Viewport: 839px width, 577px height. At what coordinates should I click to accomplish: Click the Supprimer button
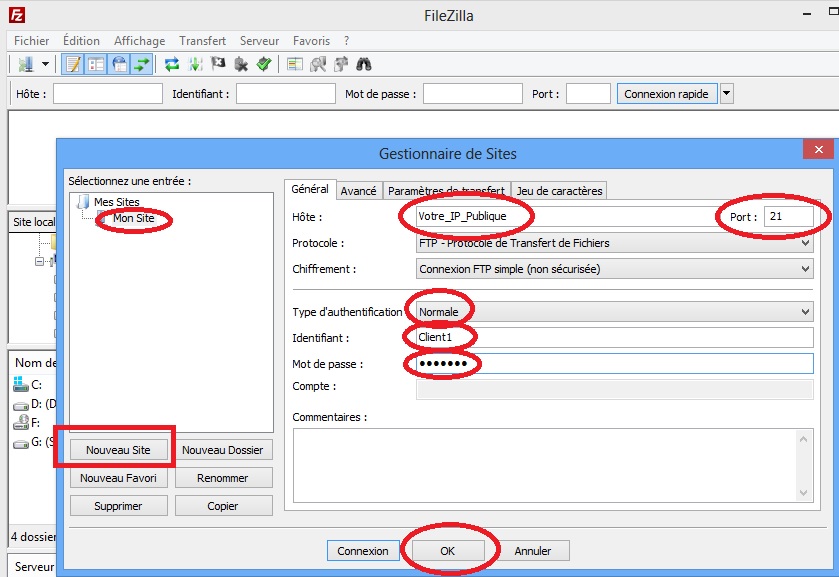tap(118, 506)
